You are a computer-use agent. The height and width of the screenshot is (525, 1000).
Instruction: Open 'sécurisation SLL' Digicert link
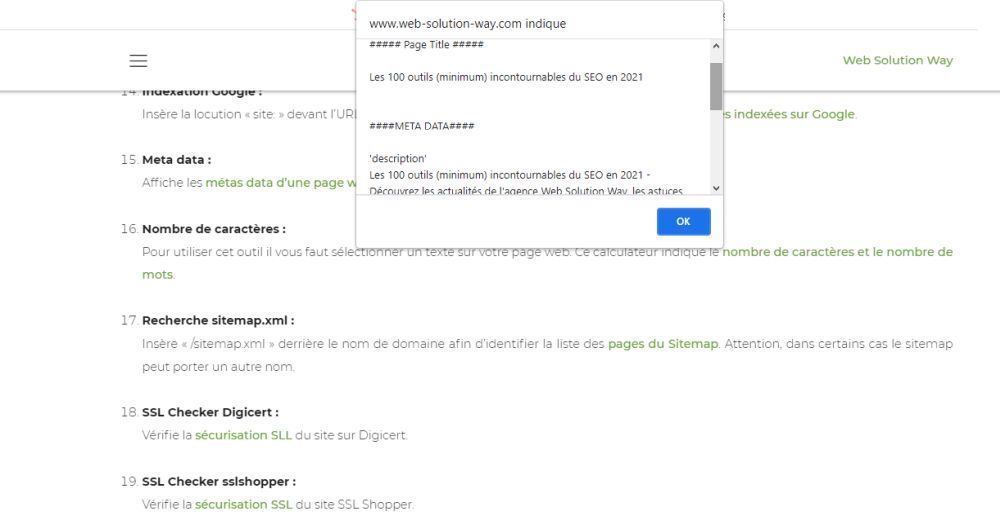coord(243,435)
